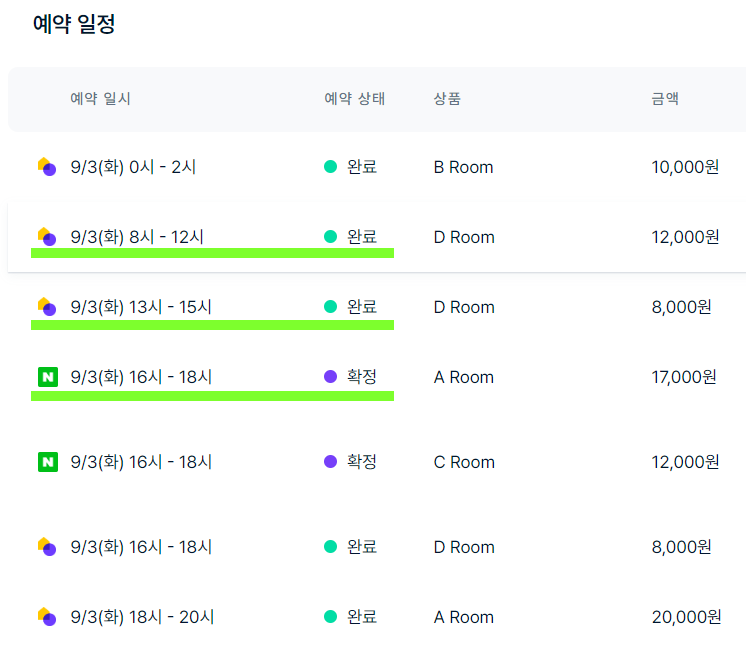Click the 예약 일시 column header
Image resolution: width=746 pixels, height=662 pixels.
tap(100, 99)
